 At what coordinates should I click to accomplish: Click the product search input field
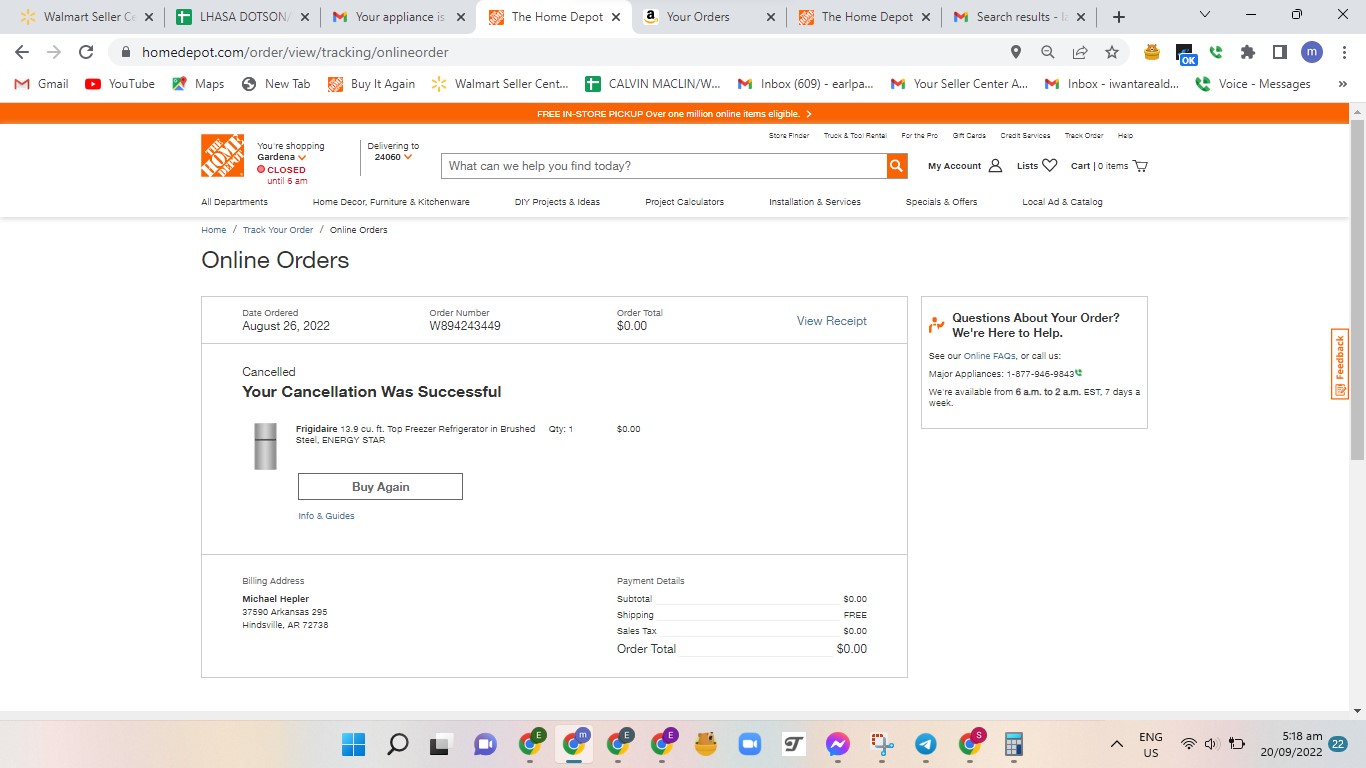(664, 166)
